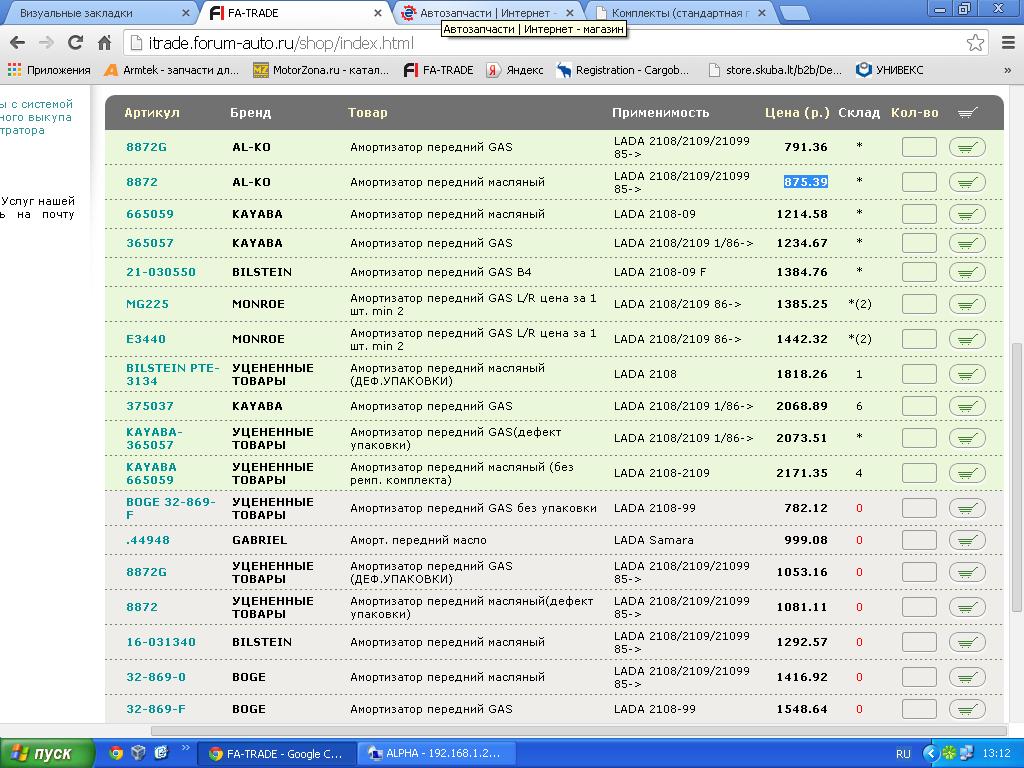The height and width of the screenshot is (768, 1024).
Task: Add BILSTEIN 21-030550 to cart
Action: 967,272
